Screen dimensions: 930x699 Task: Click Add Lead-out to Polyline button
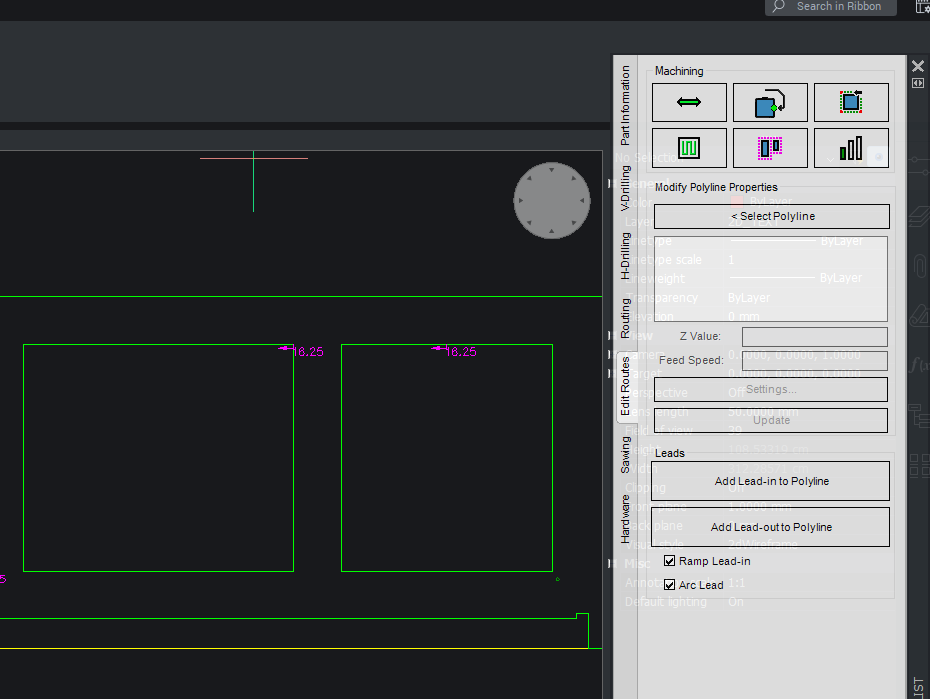770,527
